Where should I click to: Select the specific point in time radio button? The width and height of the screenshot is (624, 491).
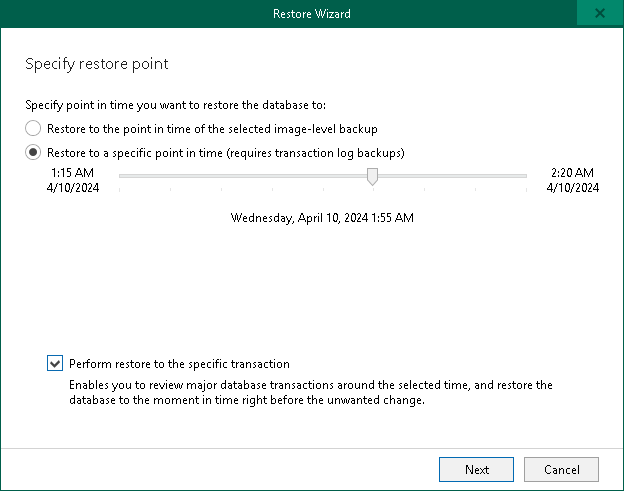(33, 153)
